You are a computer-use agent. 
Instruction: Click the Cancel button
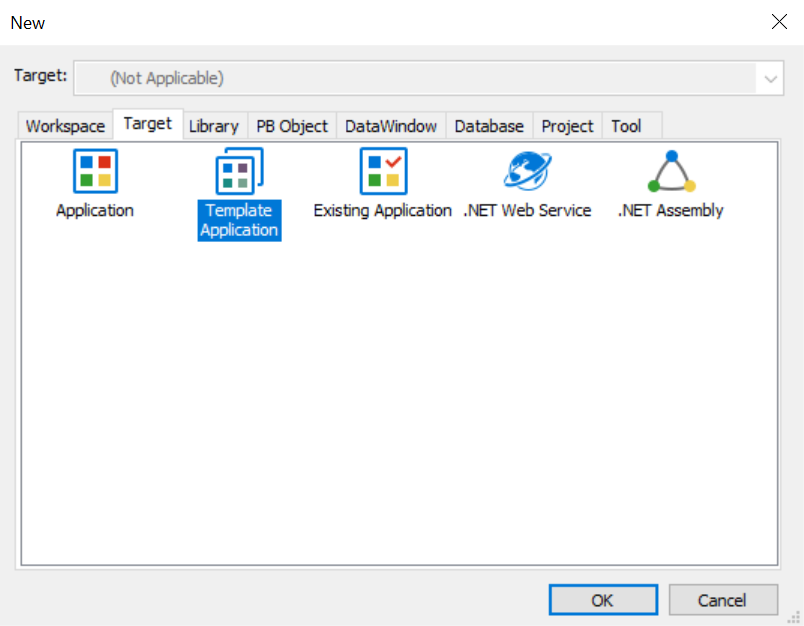723,600
